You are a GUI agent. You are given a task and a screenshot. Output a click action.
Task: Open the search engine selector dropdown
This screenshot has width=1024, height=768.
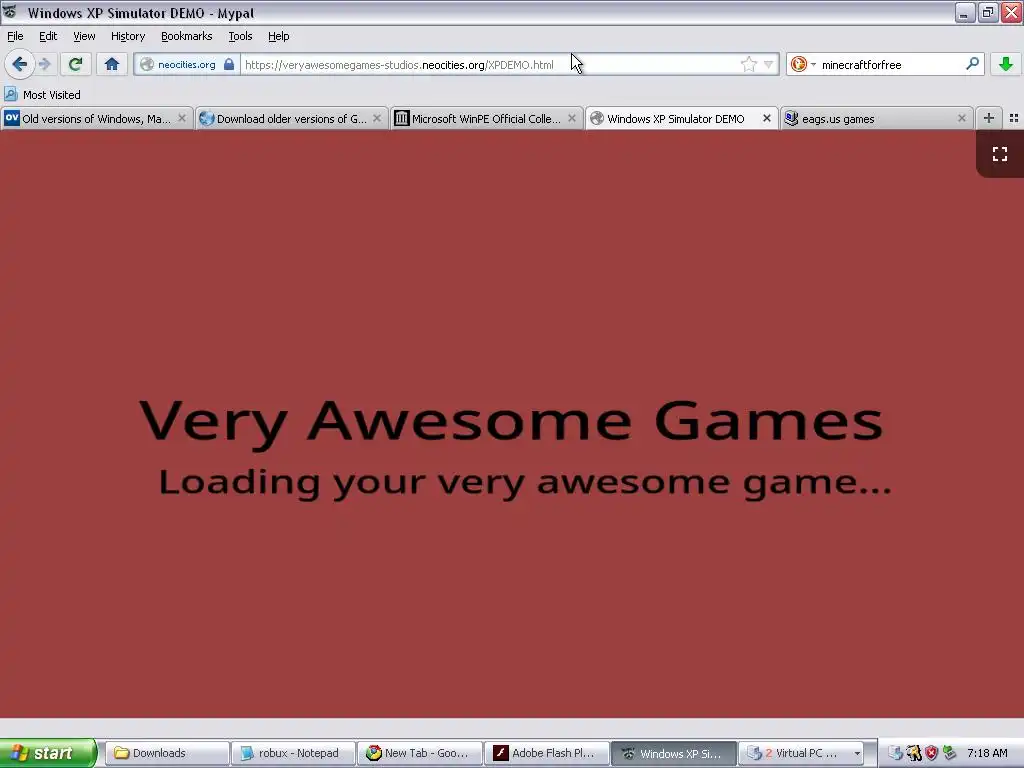point(803,64)
